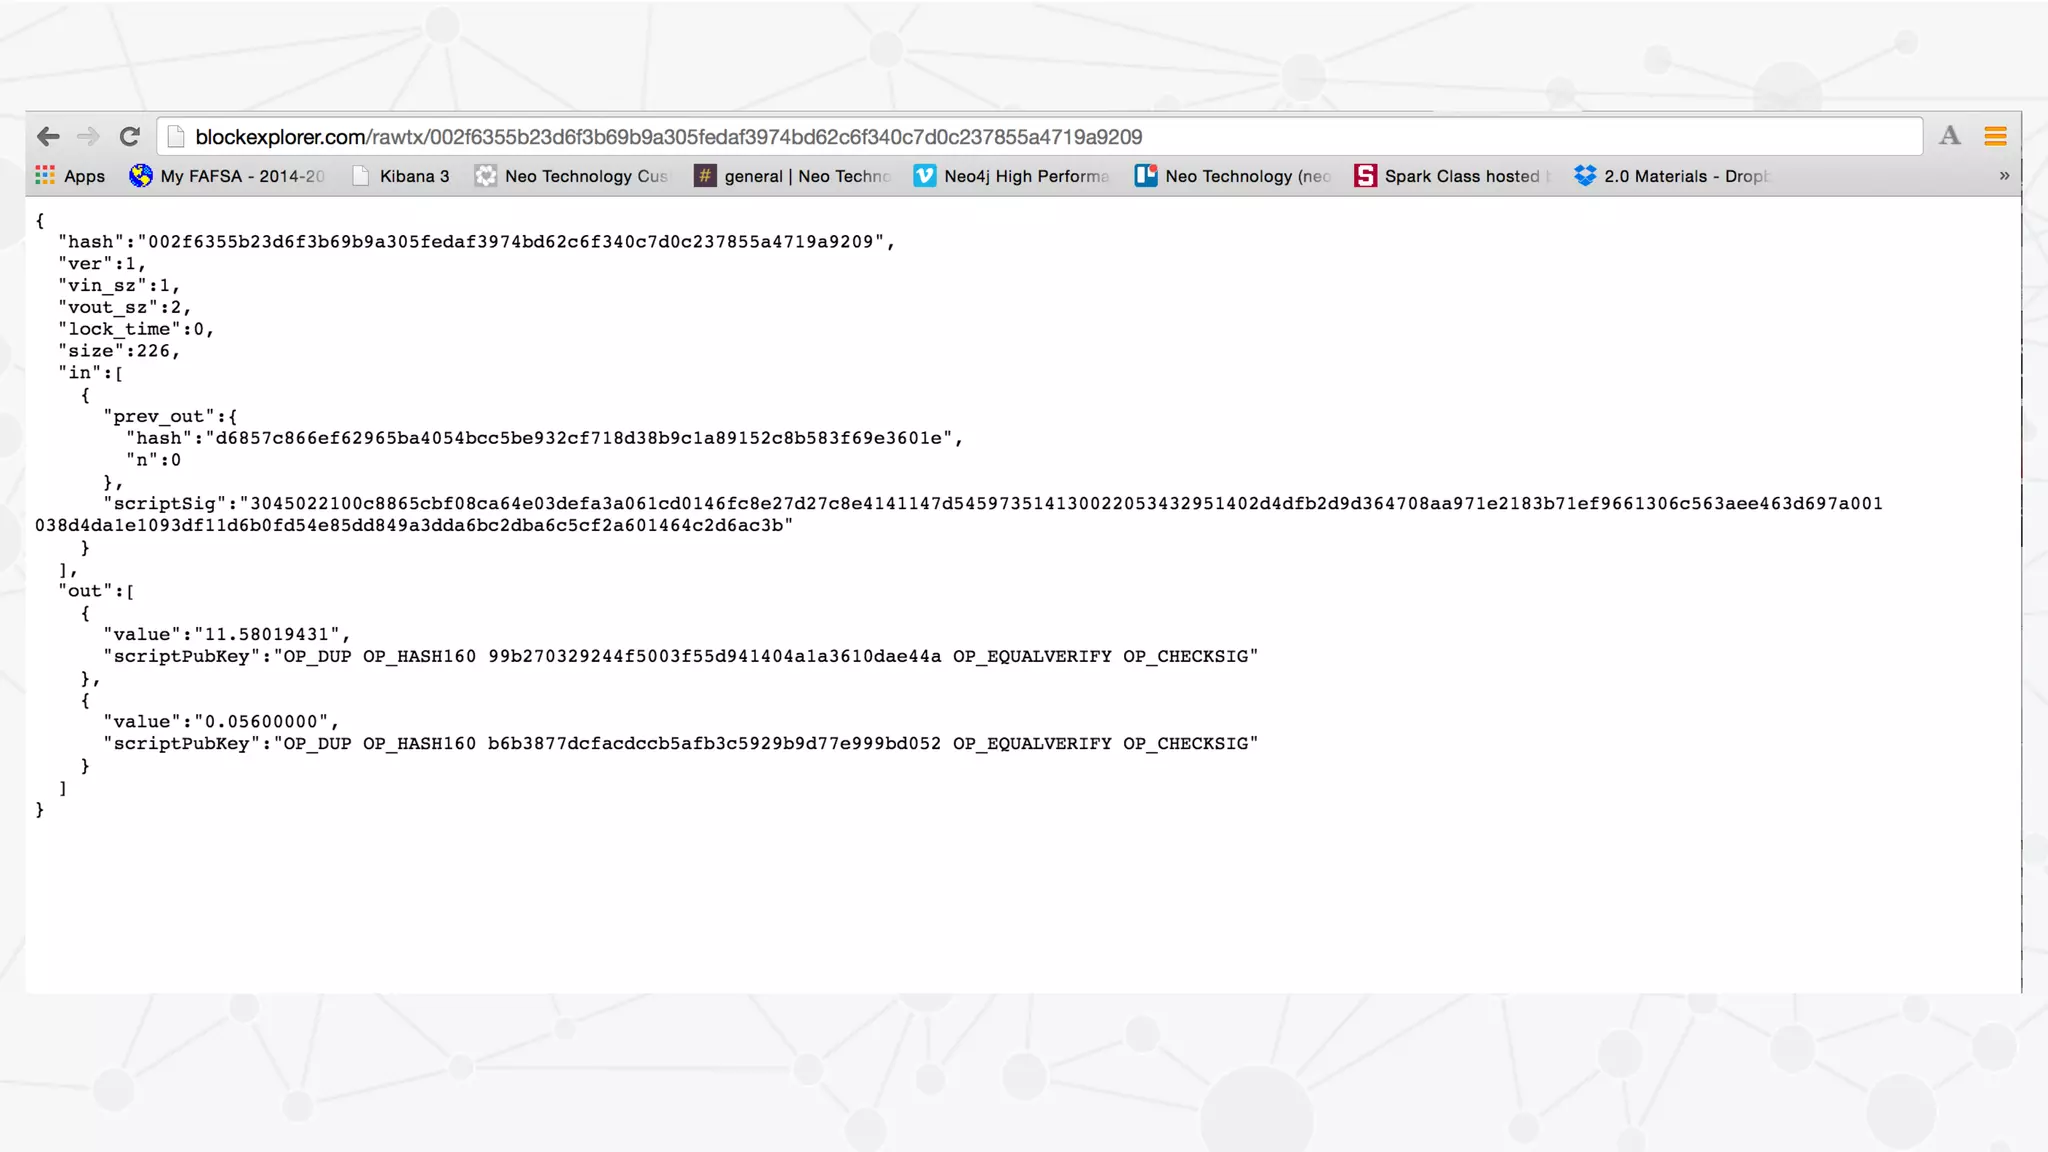Click the 11.58019431 output value
Viewport: 2048px width, 1152px height.
click(266, 635)
